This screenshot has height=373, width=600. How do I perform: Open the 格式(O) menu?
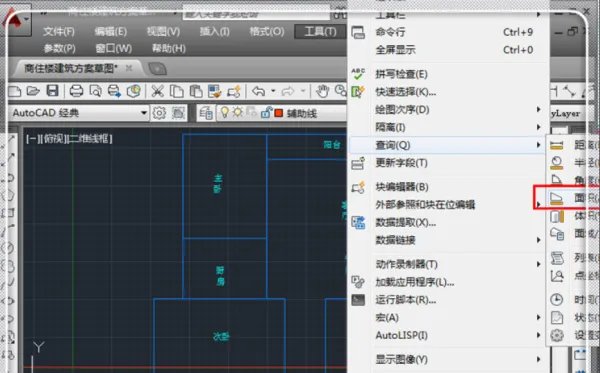(x=267, y=32)
